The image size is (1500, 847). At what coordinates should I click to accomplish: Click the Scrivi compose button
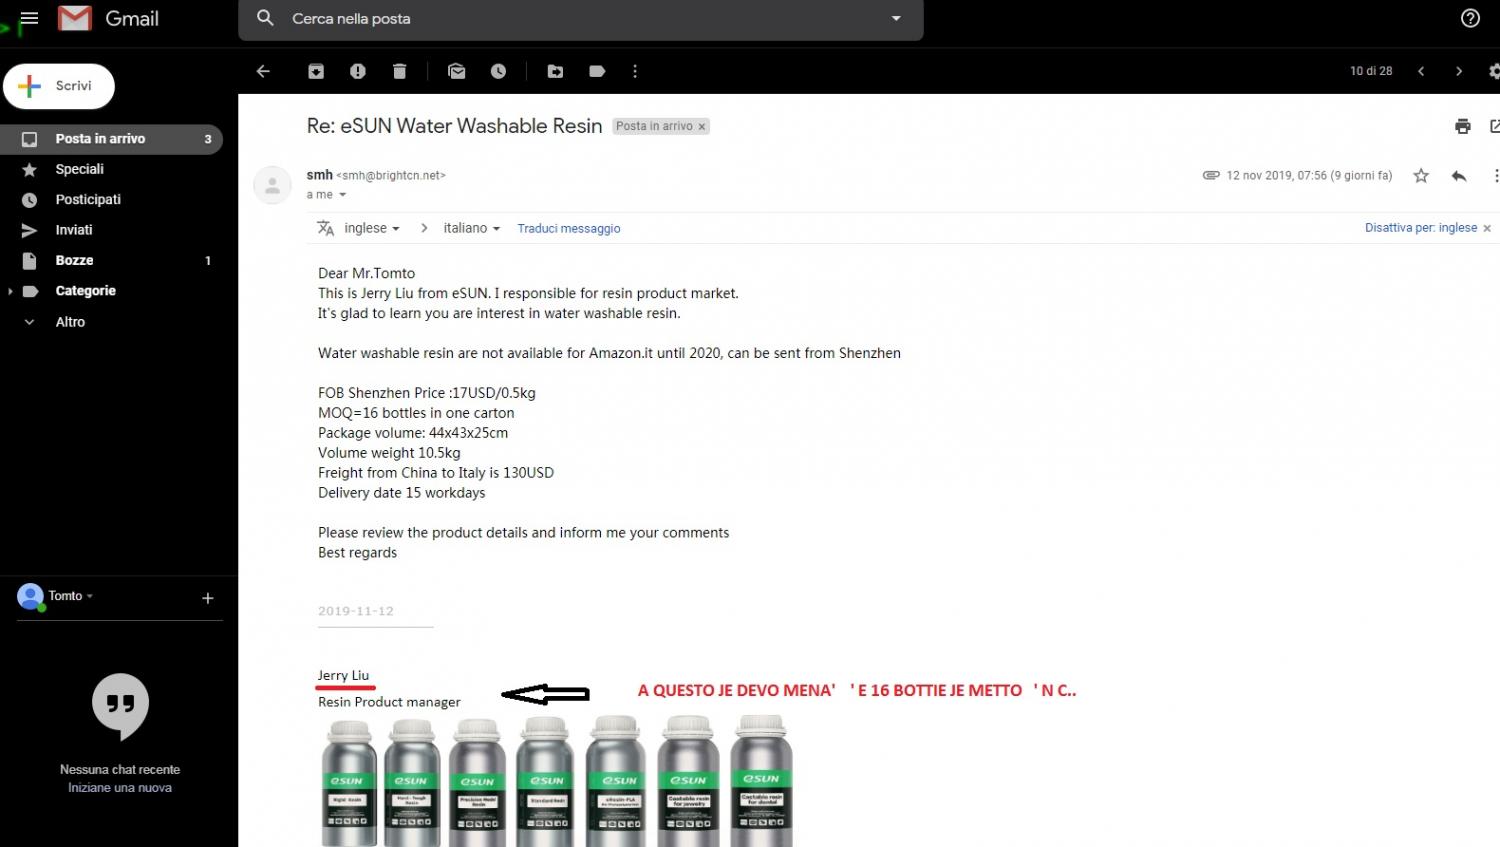(59, 86)
